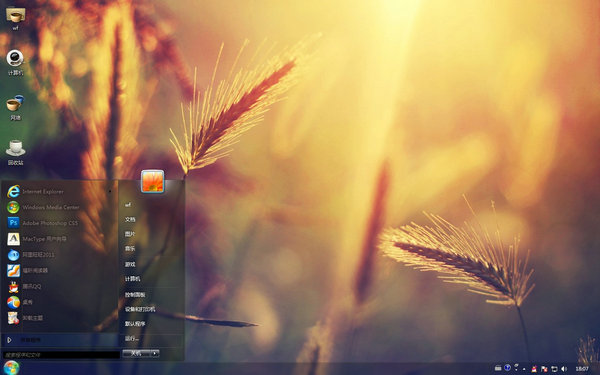Viewport: 600px width, 375px height.
Task: Open 运行... from the Start menu
Action: coord(132,339)
